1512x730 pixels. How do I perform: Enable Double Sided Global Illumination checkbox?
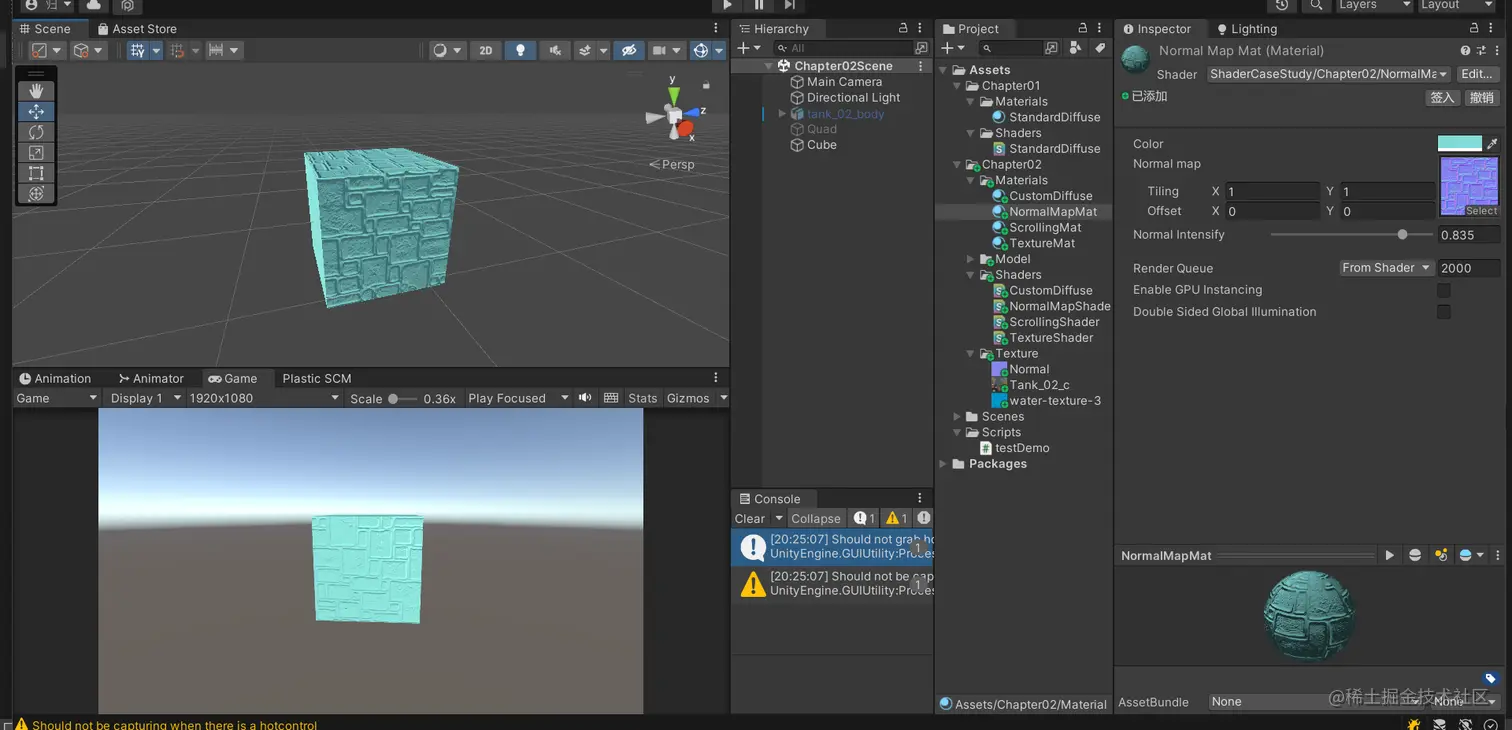(1443, 312)
